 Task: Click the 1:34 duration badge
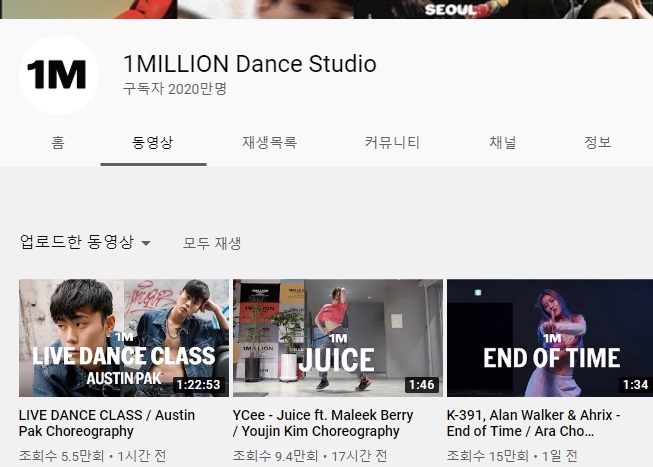click(x=636, y=385)
